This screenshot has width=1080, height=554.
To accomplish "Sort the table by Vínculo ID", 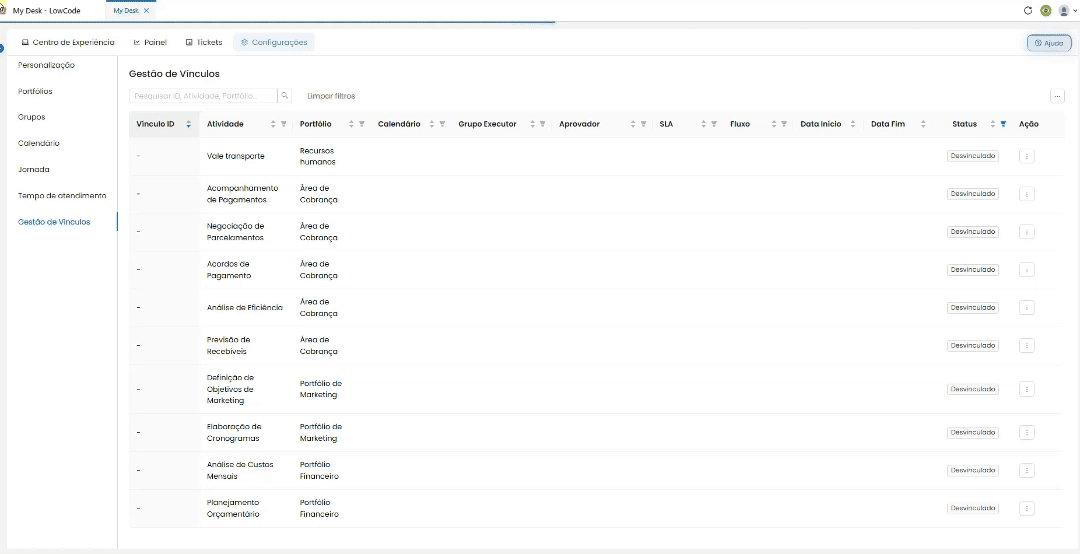I will point(189,125).
